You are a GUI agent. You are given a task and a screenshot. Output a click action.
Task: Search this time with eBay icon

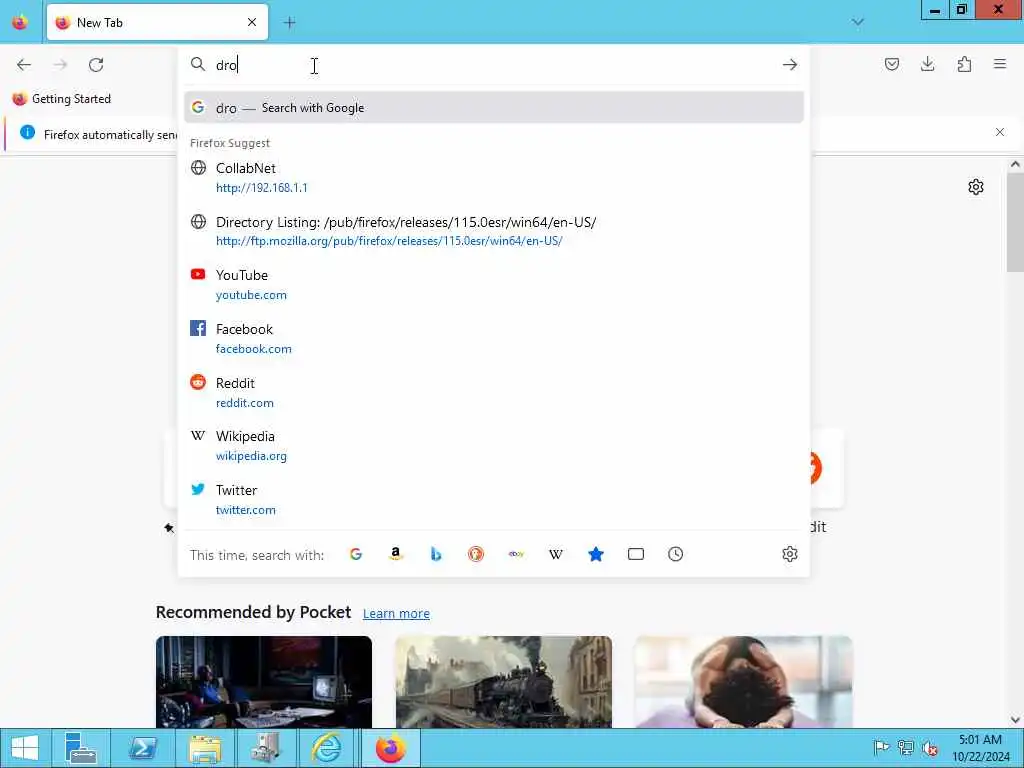[516, 554]
